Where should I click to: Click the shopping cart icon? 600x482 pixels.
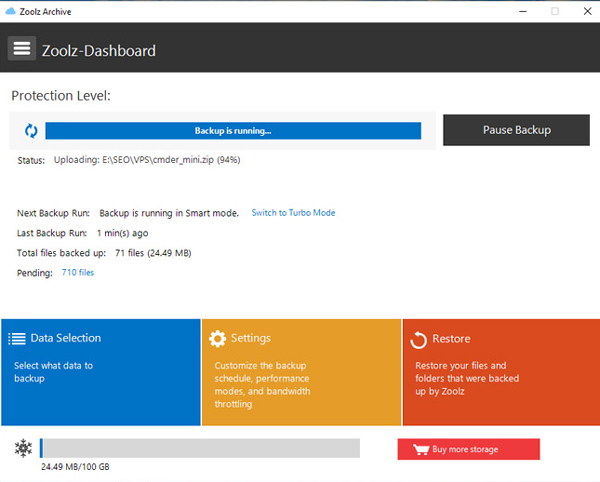(419, 449)
